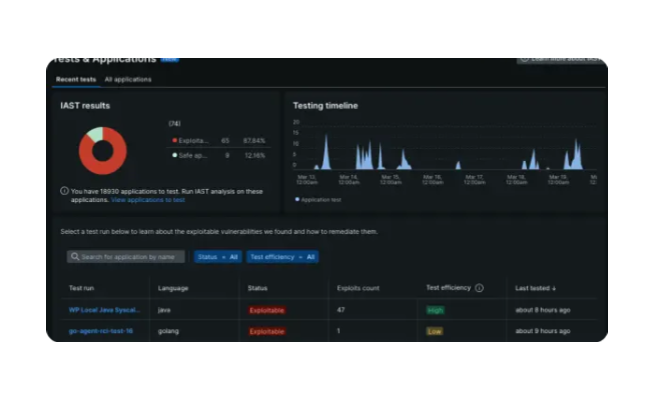
Task: Sort by the Last tested column header
Action: (535, 288)
